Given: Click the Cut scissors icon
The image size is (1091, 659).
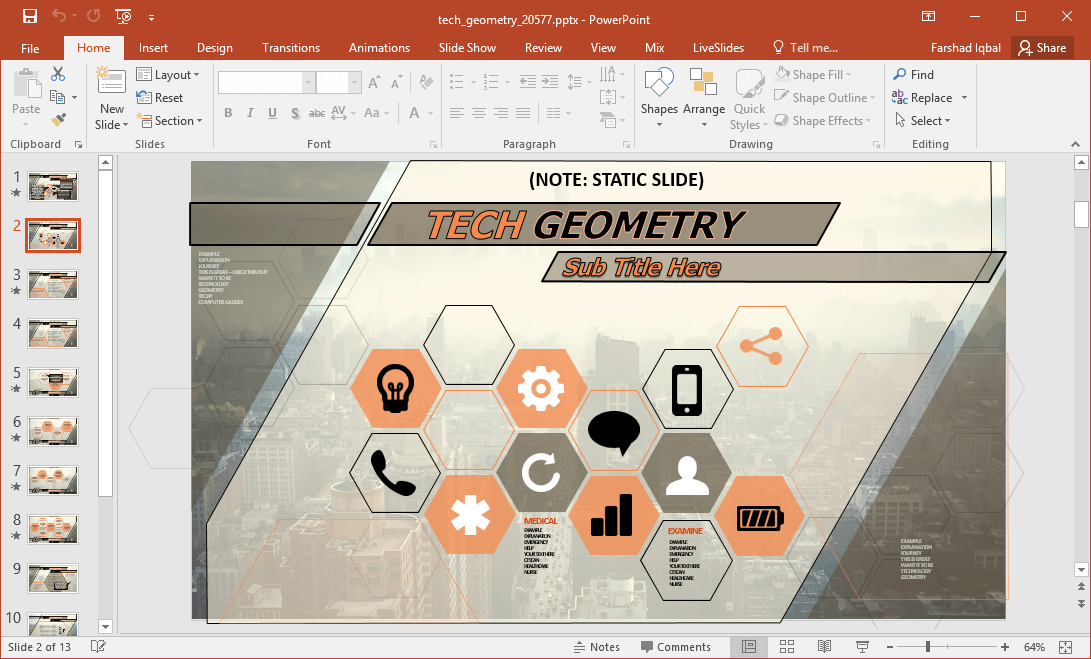Looking at the screenshot, I should pyautogui.click(x=58, y=74).
